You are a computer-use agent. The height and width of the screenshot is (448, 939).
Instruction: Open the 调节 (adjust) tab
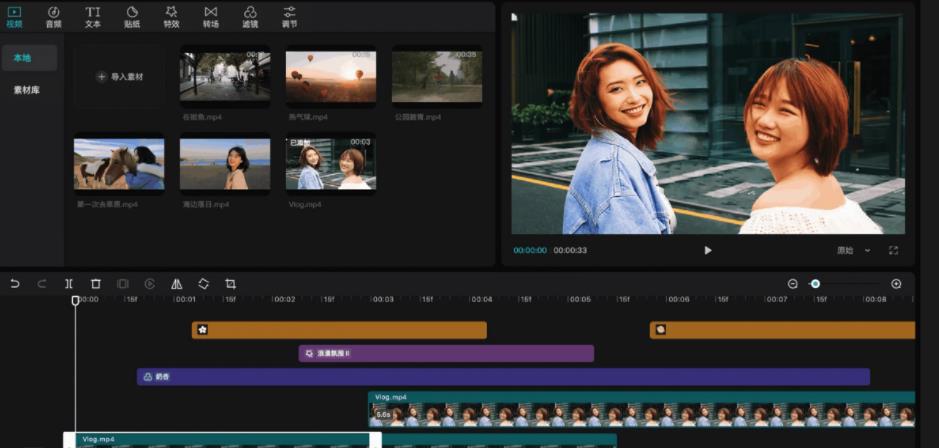coord(290,17)
